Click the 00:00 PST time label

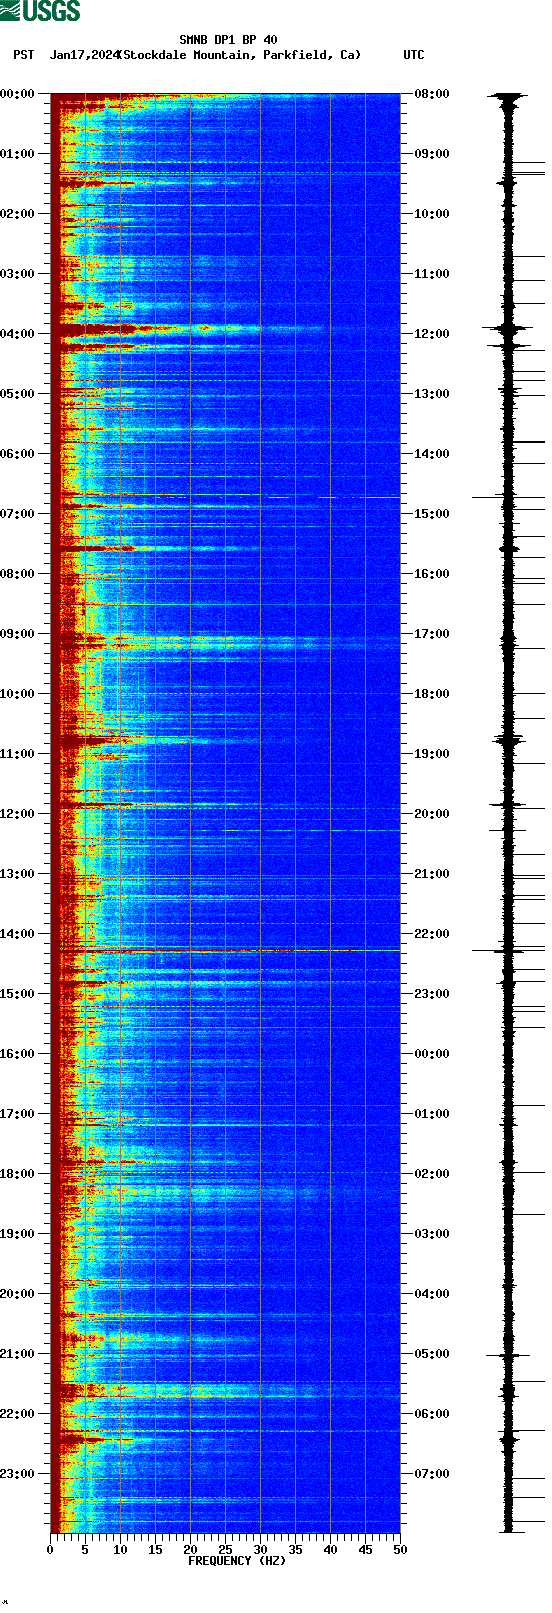point(18,94)
